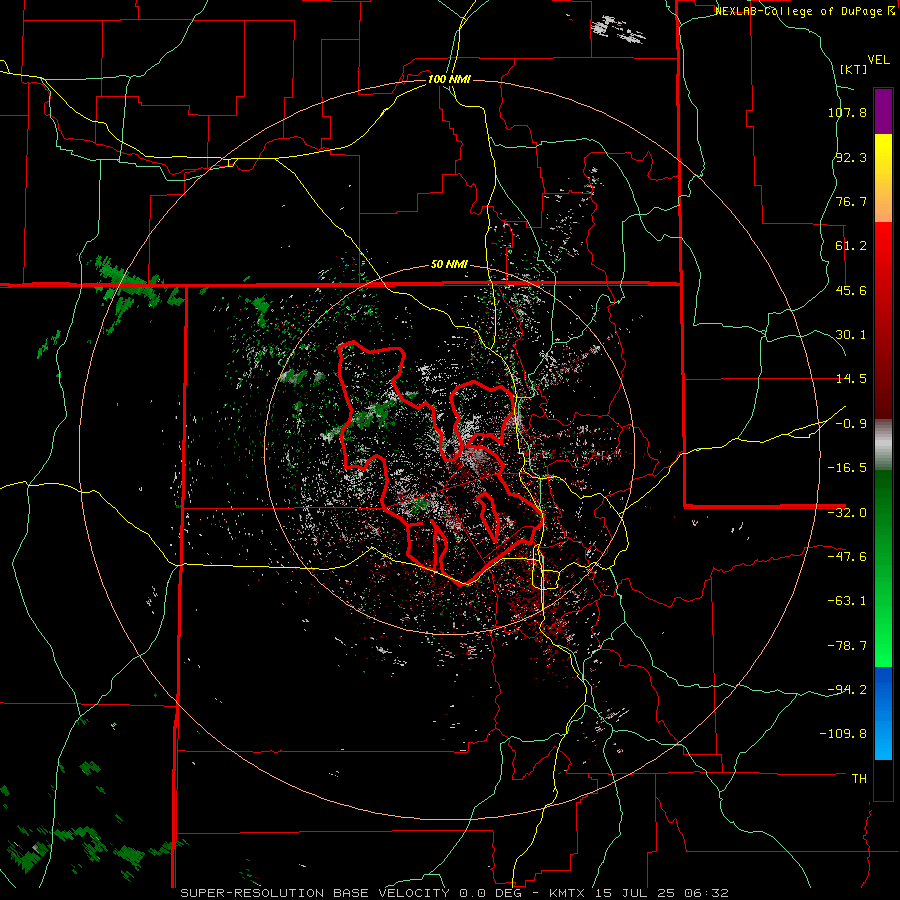Click the [KT] units label
The width and height of the screenshot is (900, 900).
tap(854, 69)
